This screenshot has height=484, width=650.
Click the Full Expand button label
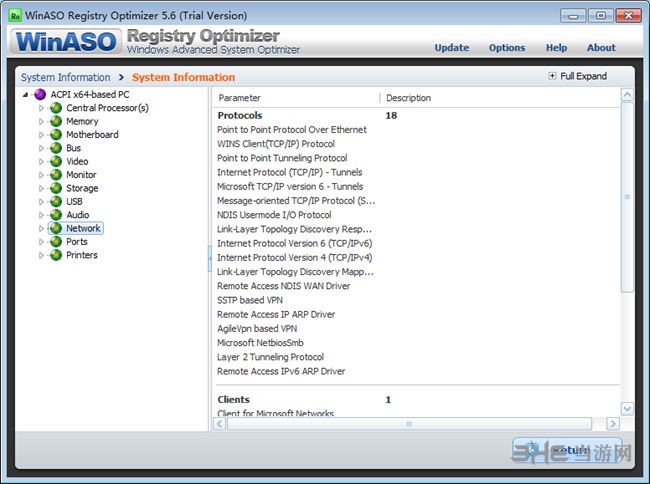pyautogui.click(x=583, y=76)
